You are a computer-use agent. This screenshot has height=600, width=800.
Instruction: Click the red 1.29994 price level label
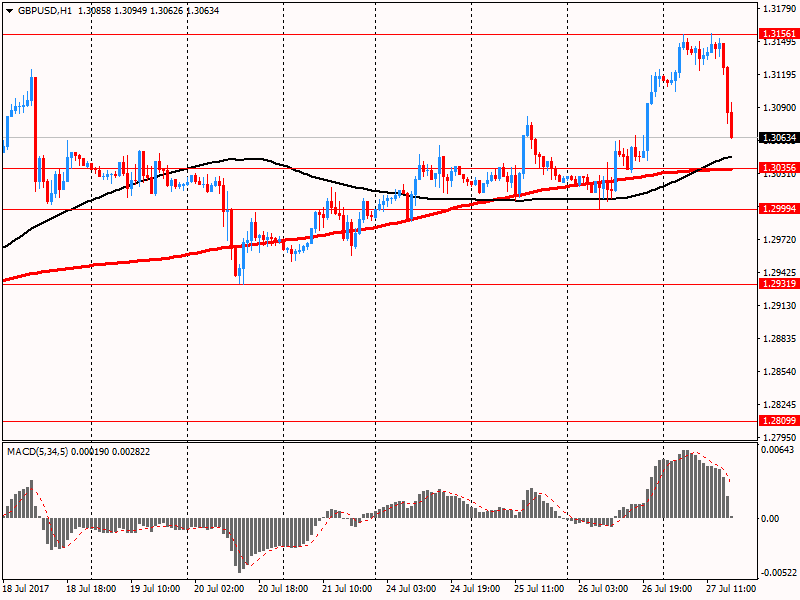coord(779,209)
